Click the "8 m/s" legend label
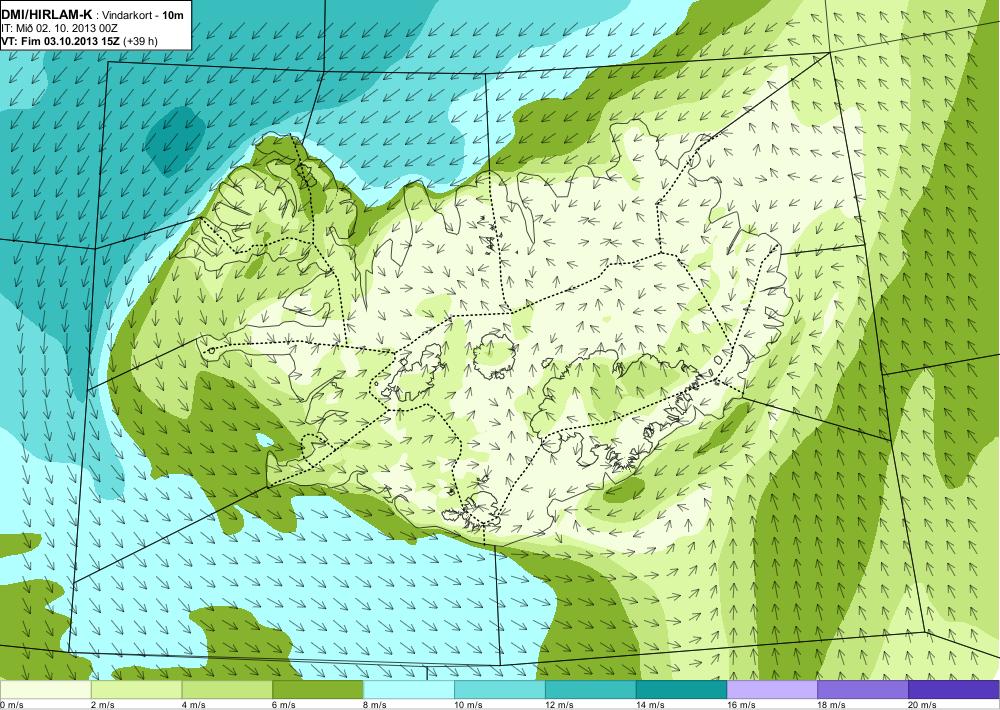This screenshot has width=1000, height=710. click(x=376, y=705)
